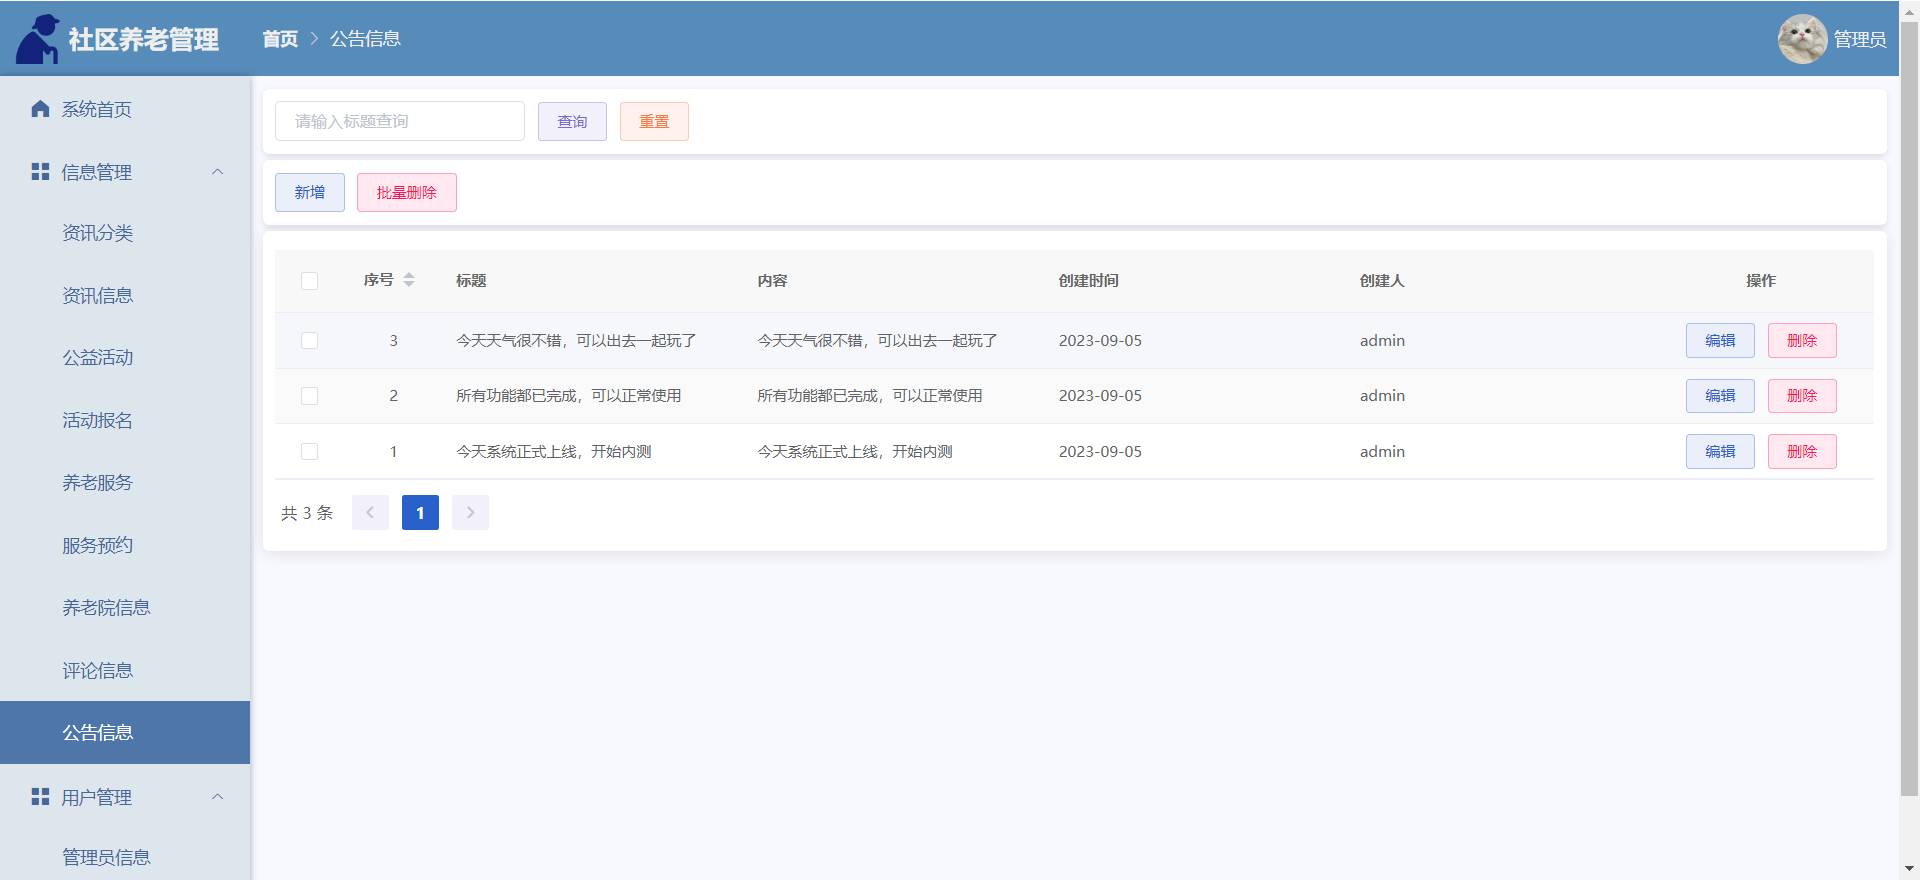This screenshot has width=1920, height=880.
Task: Click the 首页 breadcrumb link
Action: [280, 39]
